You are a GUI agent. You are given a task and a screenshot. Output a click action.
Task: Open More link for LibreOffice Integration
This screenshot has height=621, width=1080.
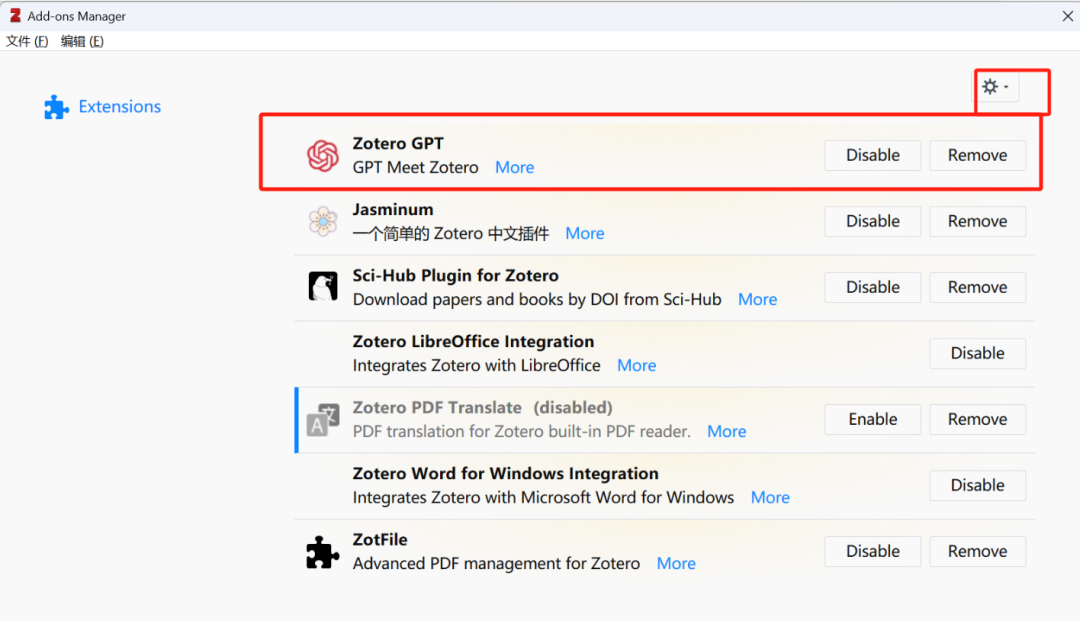pyautogui.click(x=636, y=366)
